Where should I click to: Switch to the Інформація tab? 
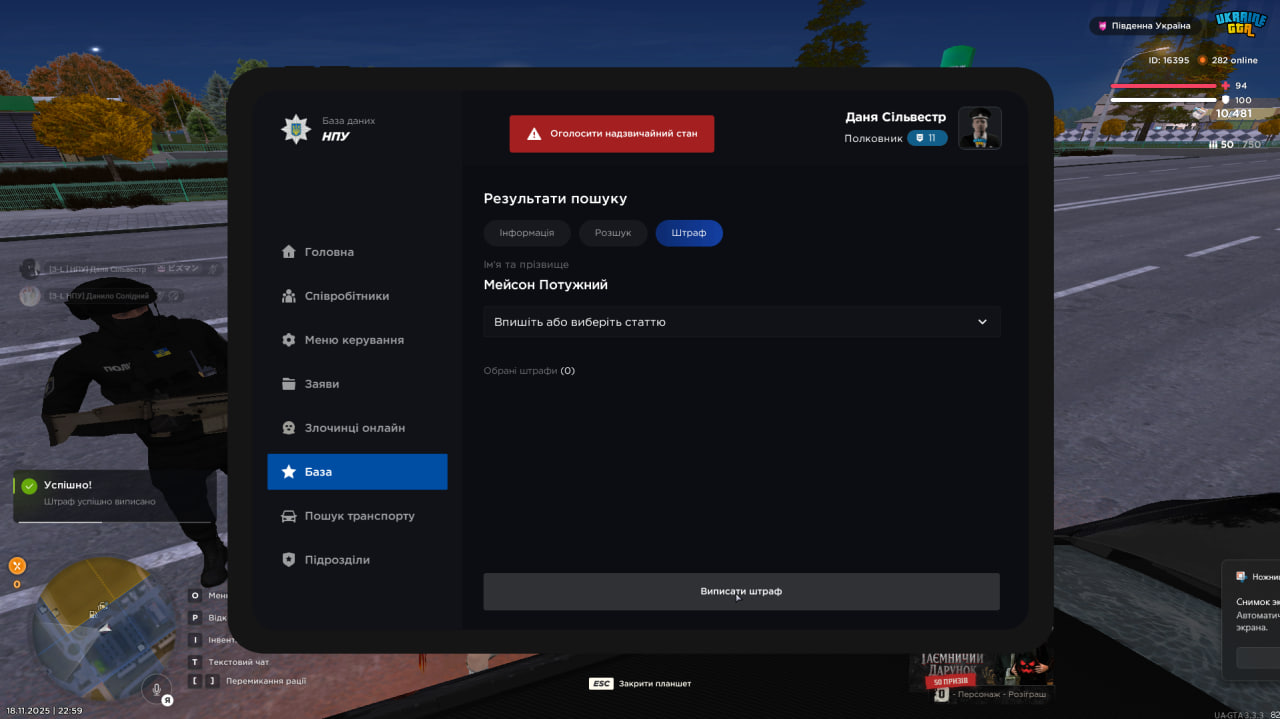(x=527, y=233)
